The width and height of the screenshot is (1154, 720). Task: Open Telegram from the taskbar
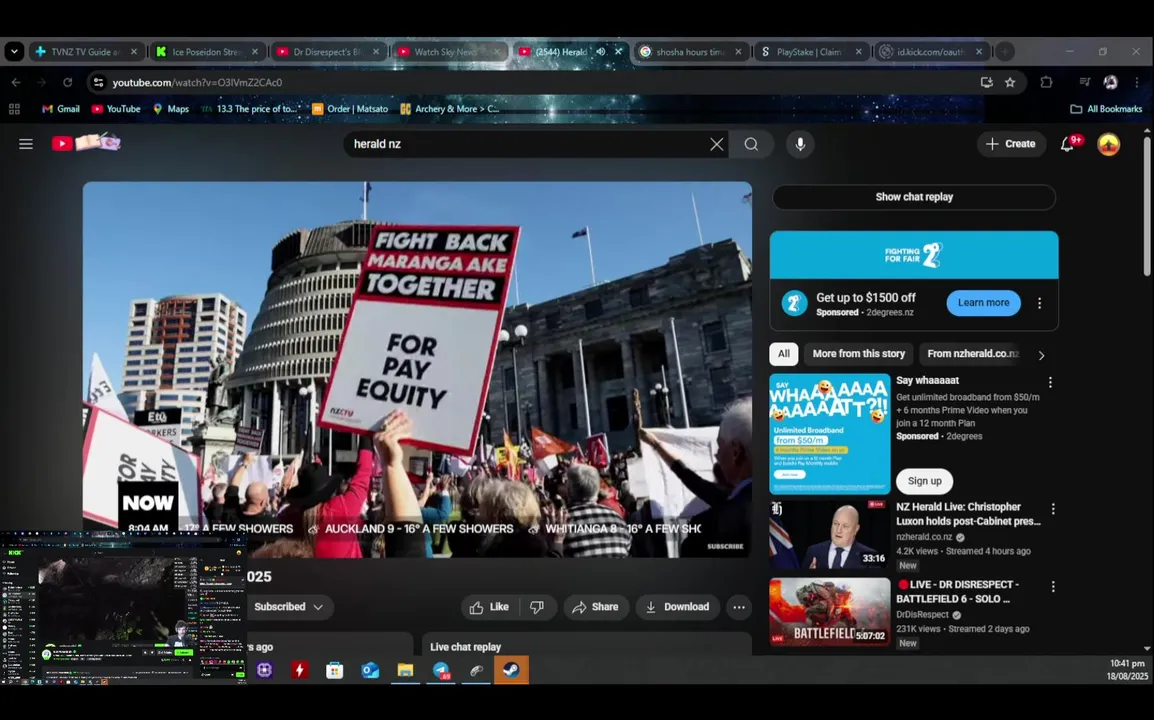click(x=441, y=670)
